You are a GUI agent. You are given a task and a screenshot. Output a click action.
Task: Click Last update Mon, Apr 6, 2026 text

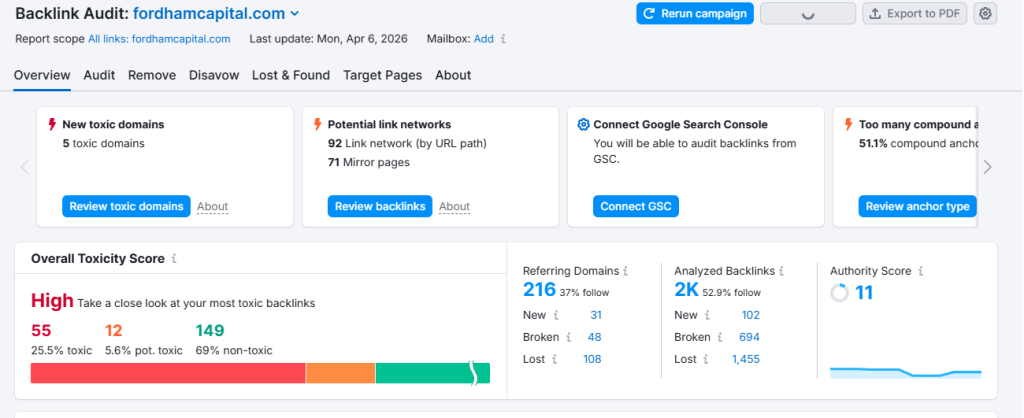tap(328, 39)
